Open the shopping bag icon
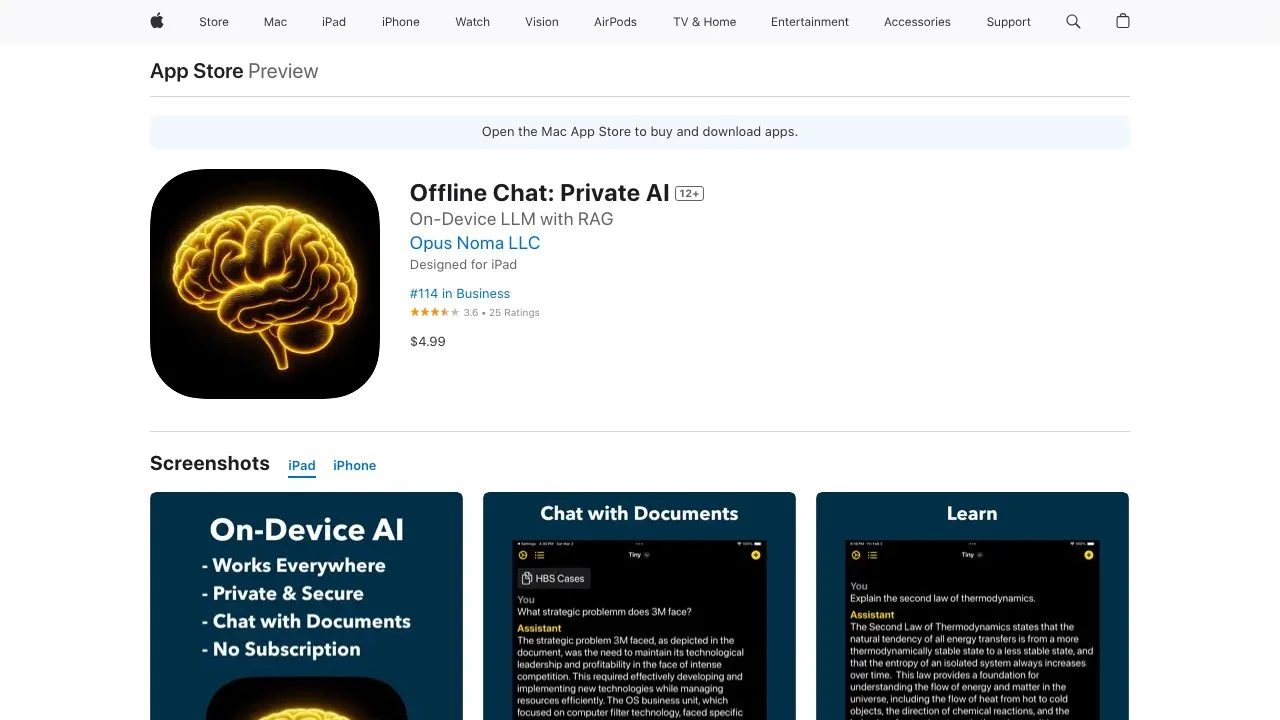The height and width of the screenshot is (720, 1280). coord(1123,21)
